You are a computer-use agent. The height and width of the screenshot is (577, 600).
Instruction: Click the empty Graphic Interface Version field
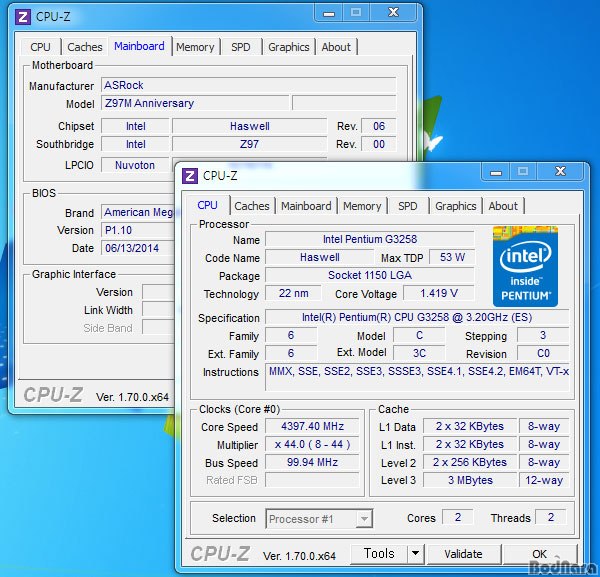[158, 292]
